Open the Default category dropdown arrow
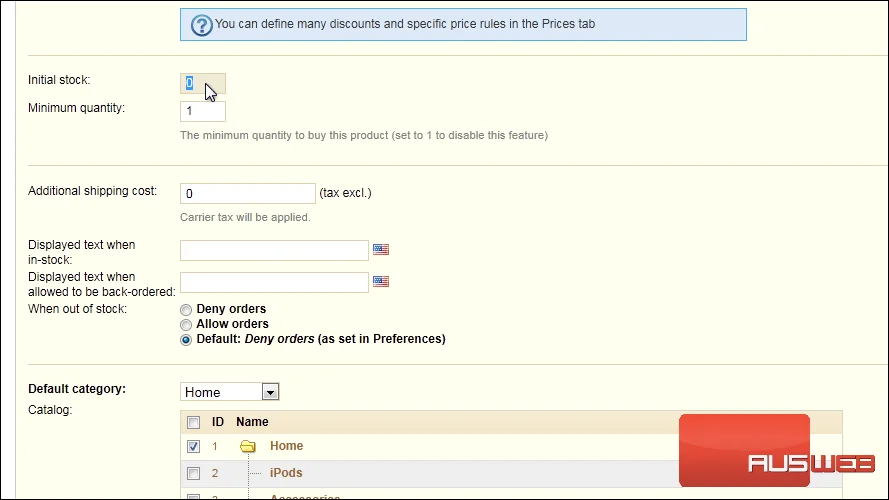This screenshot has width=889, height=500. point(270,392)
